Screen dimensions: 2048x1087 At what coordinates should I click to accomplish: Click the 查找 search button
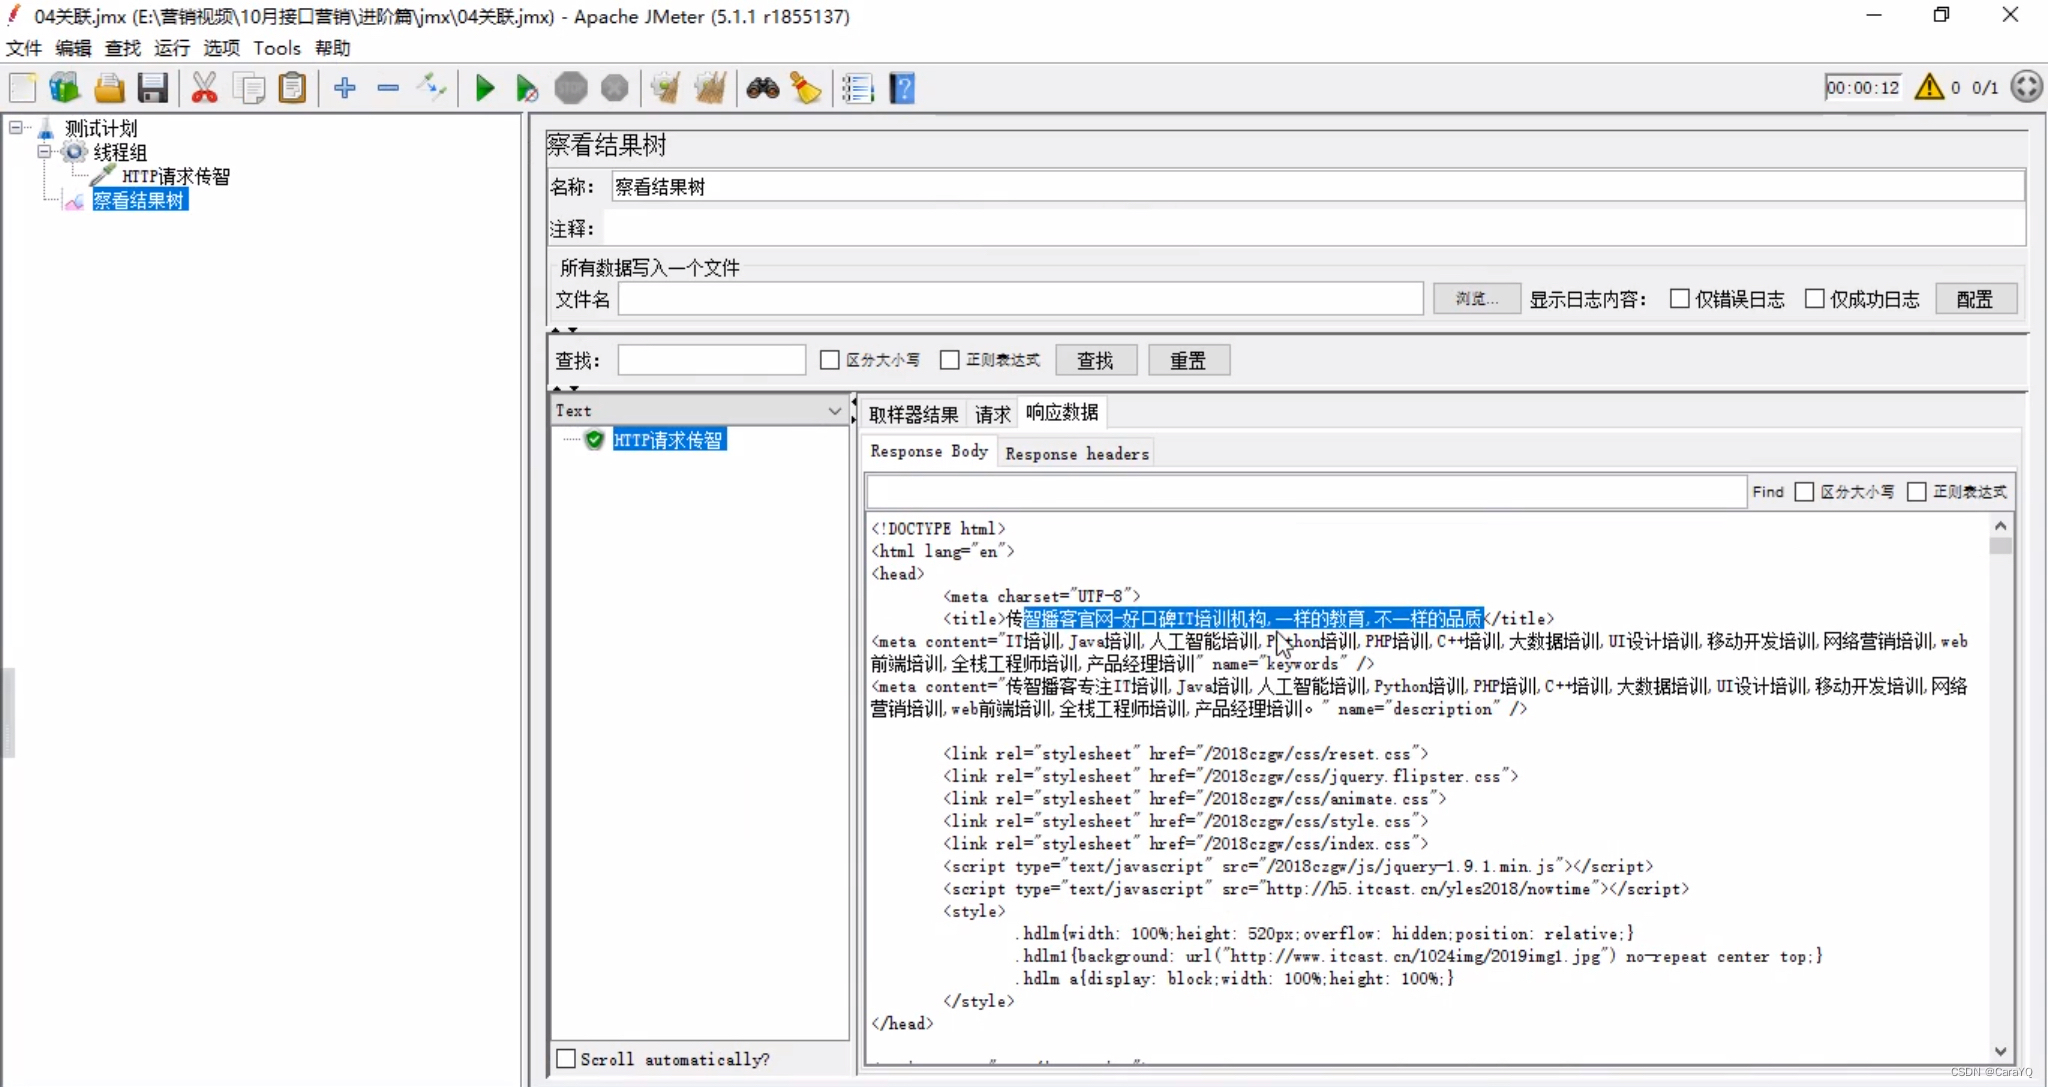tap(1095, 360)
